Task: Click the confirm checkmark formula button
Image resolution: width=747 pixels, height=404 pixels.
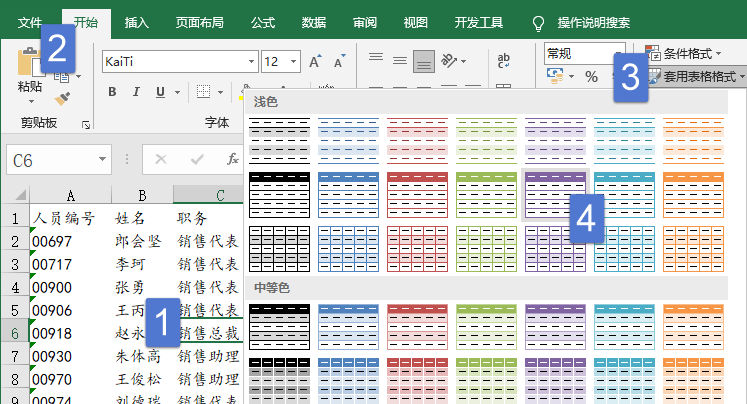Action: tap(197, 159)
